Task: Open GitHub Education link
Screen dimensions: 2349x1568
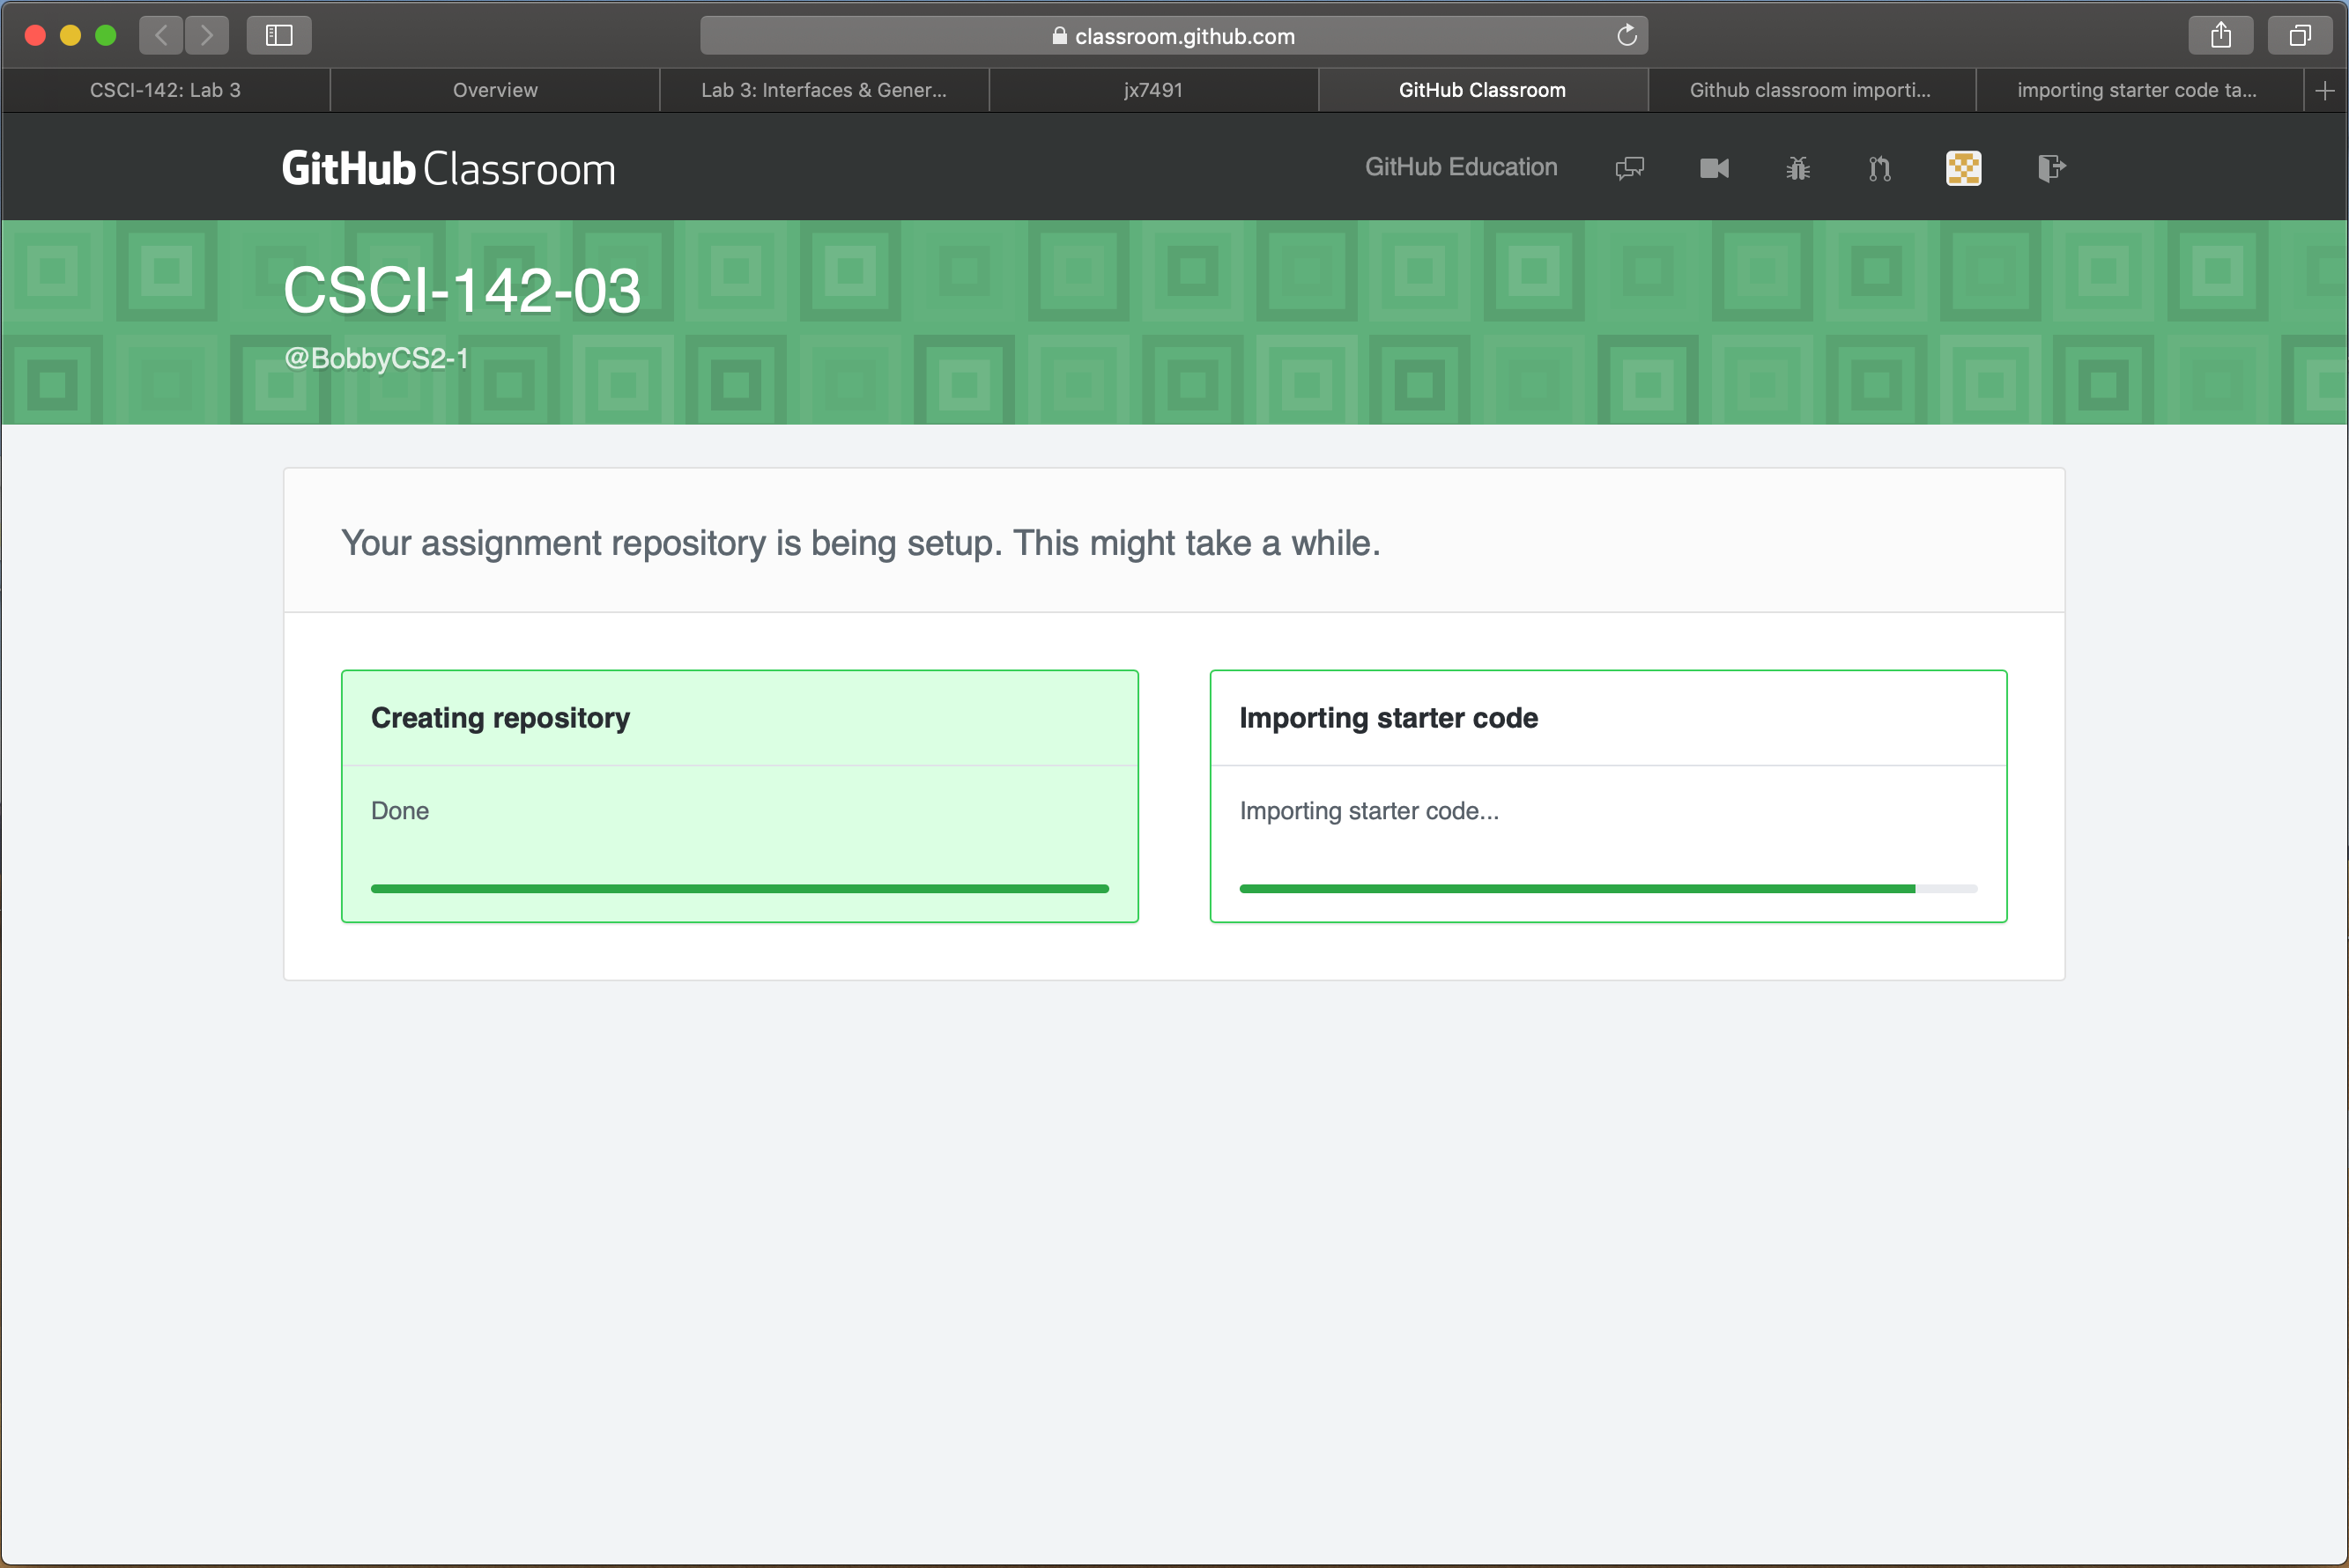Action: [1460, 167]
